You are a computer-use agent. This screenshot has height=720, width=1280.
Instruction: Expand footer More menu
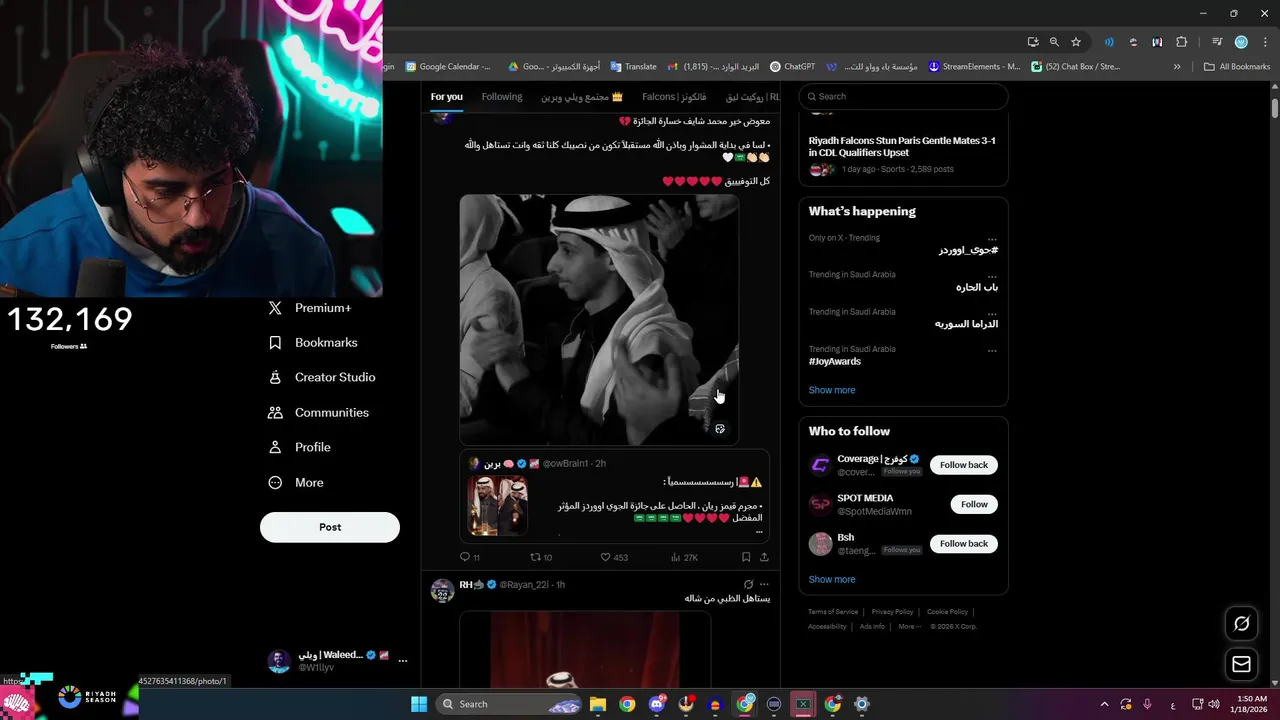908,627
